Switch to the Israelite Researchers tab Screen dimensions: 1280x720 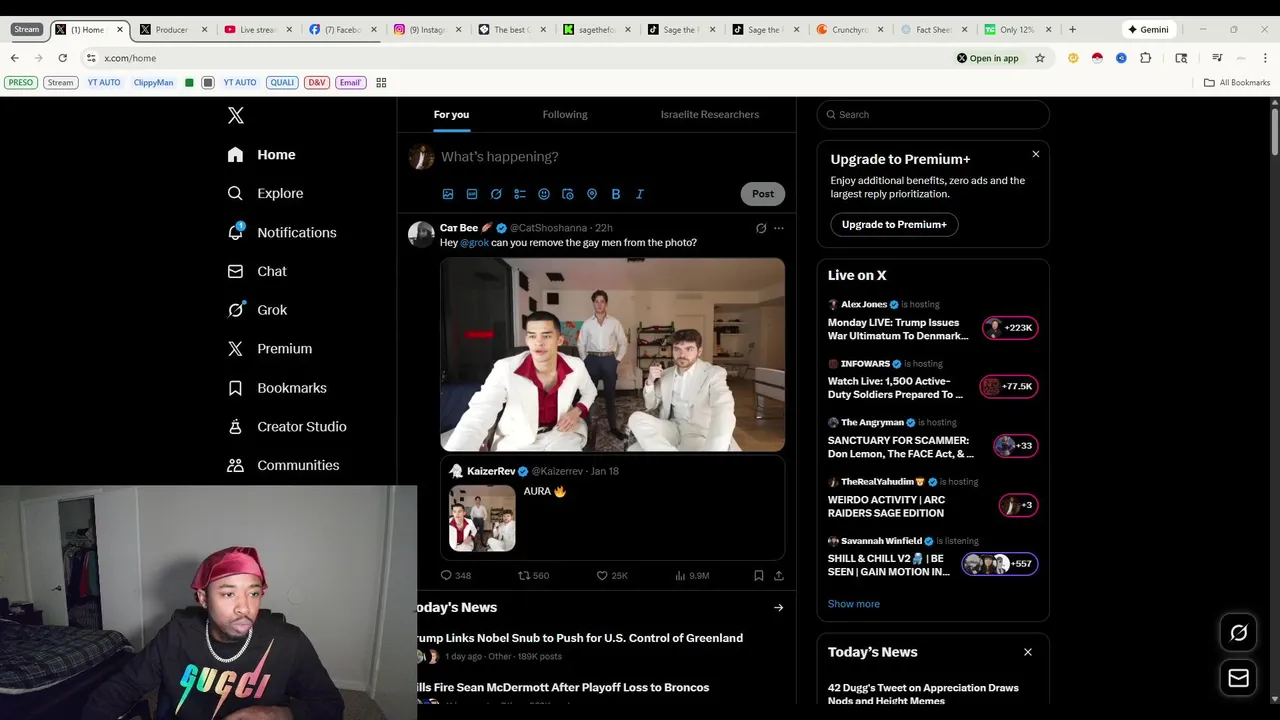click(x=709, y=114)
